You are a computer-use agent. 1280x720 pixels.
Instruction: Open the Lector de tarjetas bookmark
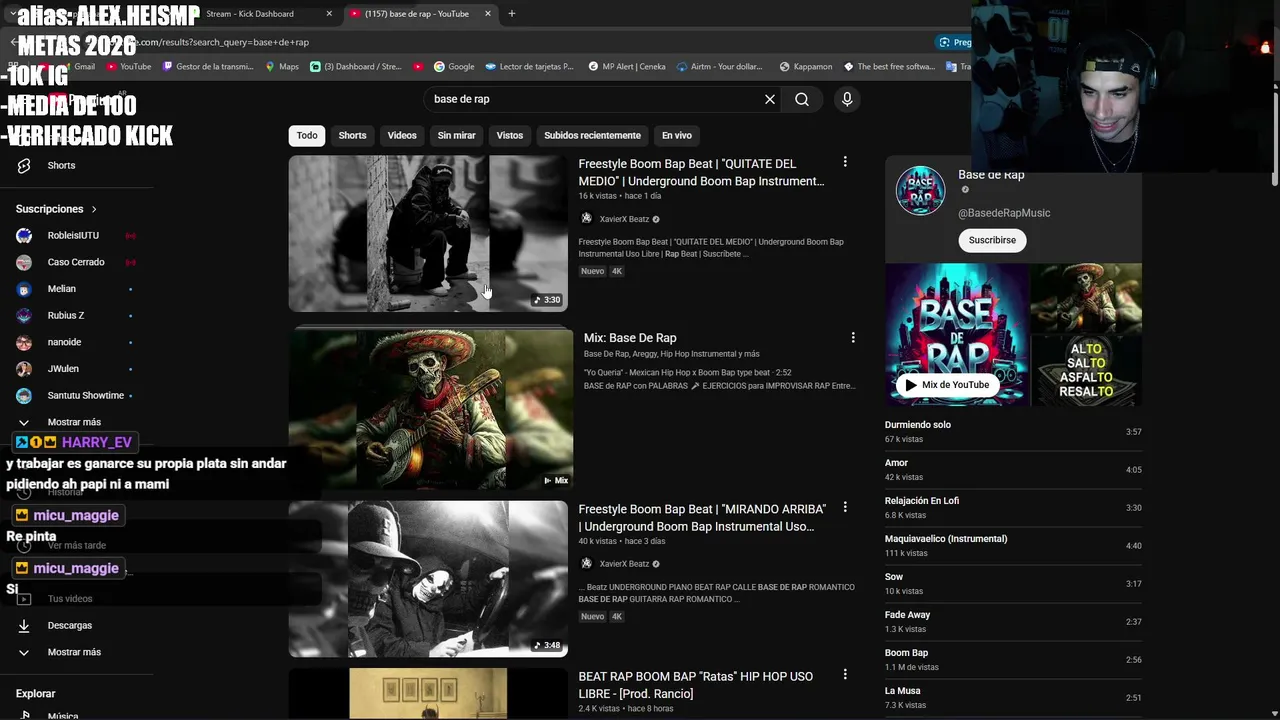529,67
